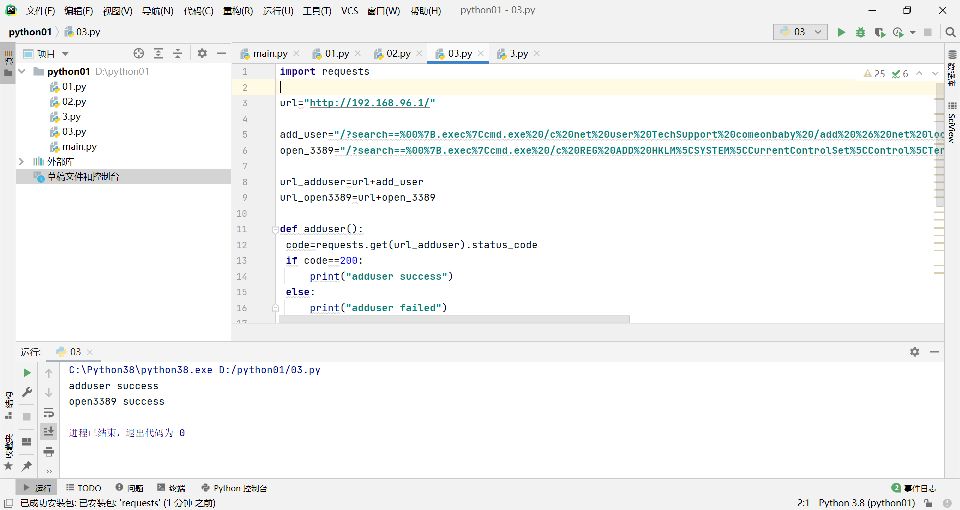Click the down arrow in run console
This screenshot has height=510, width=960.
coord(49,392)
